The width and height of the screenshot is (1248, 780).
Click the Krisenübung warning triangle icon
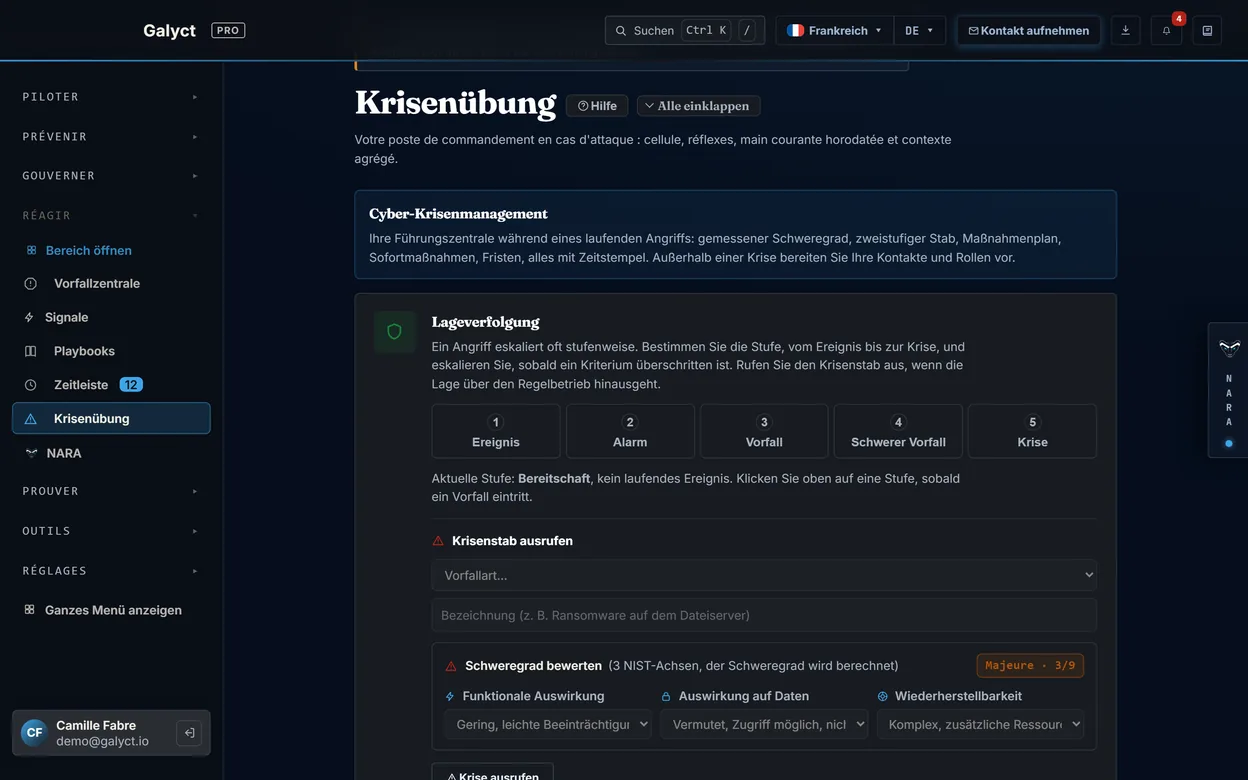point(30,419)
